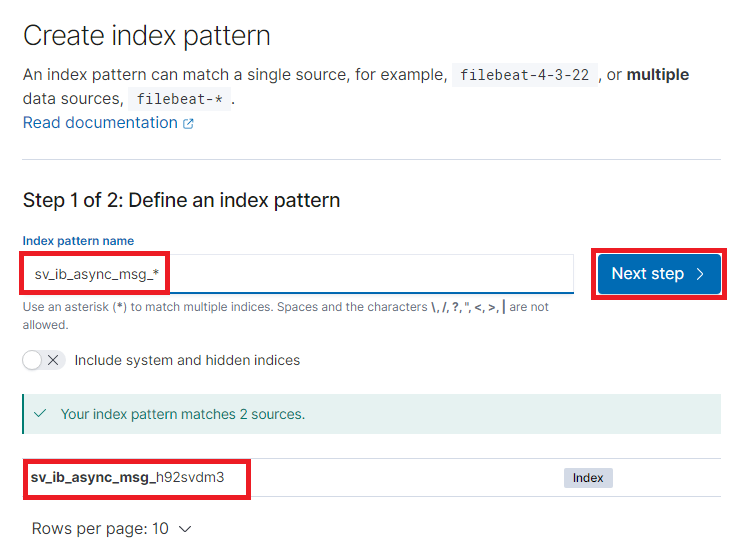Viewport: 743px width, 555px height.
Task: Click the external link icon beside Read documentation
Action: pyautogui.click(x=188, y=124)
